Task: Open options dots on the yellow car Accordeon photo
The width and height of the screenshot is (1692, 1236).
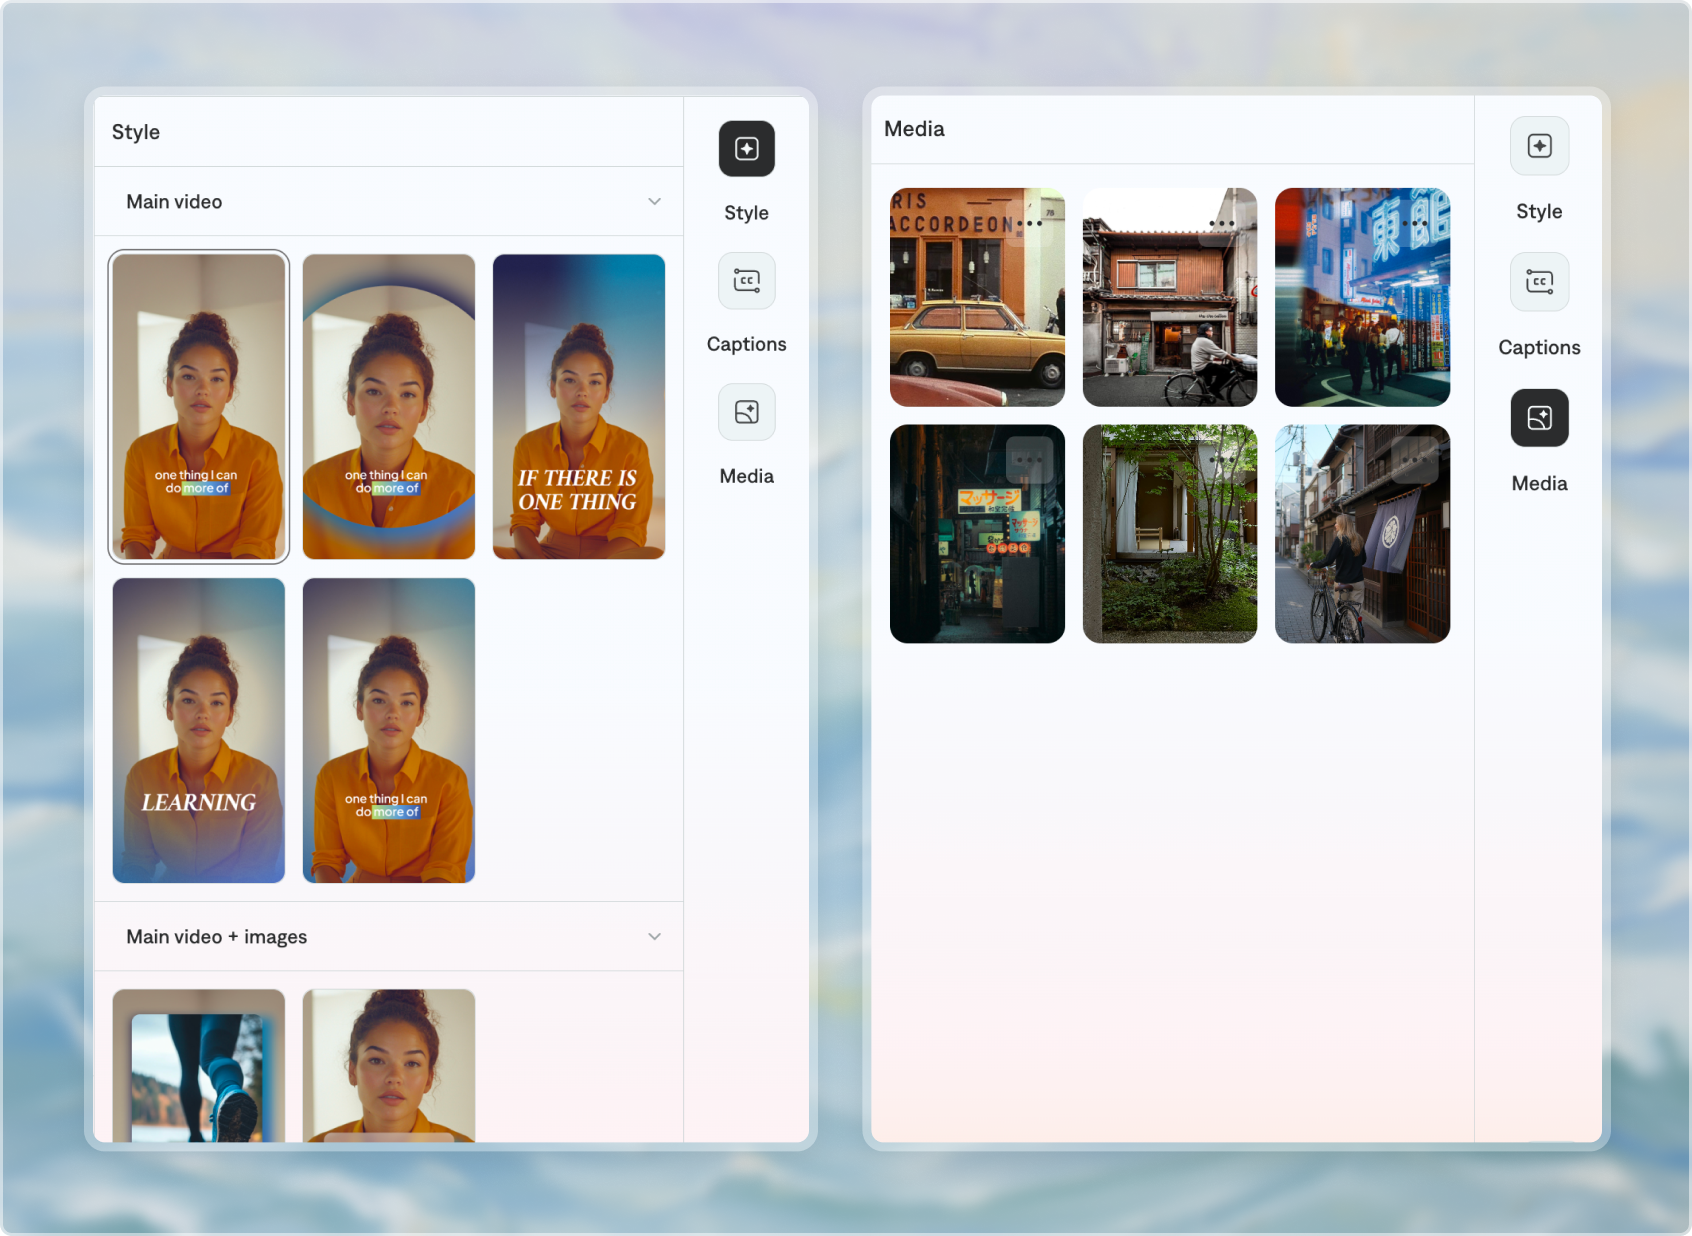Action: pyautogui.click(x=1029, y=223)
